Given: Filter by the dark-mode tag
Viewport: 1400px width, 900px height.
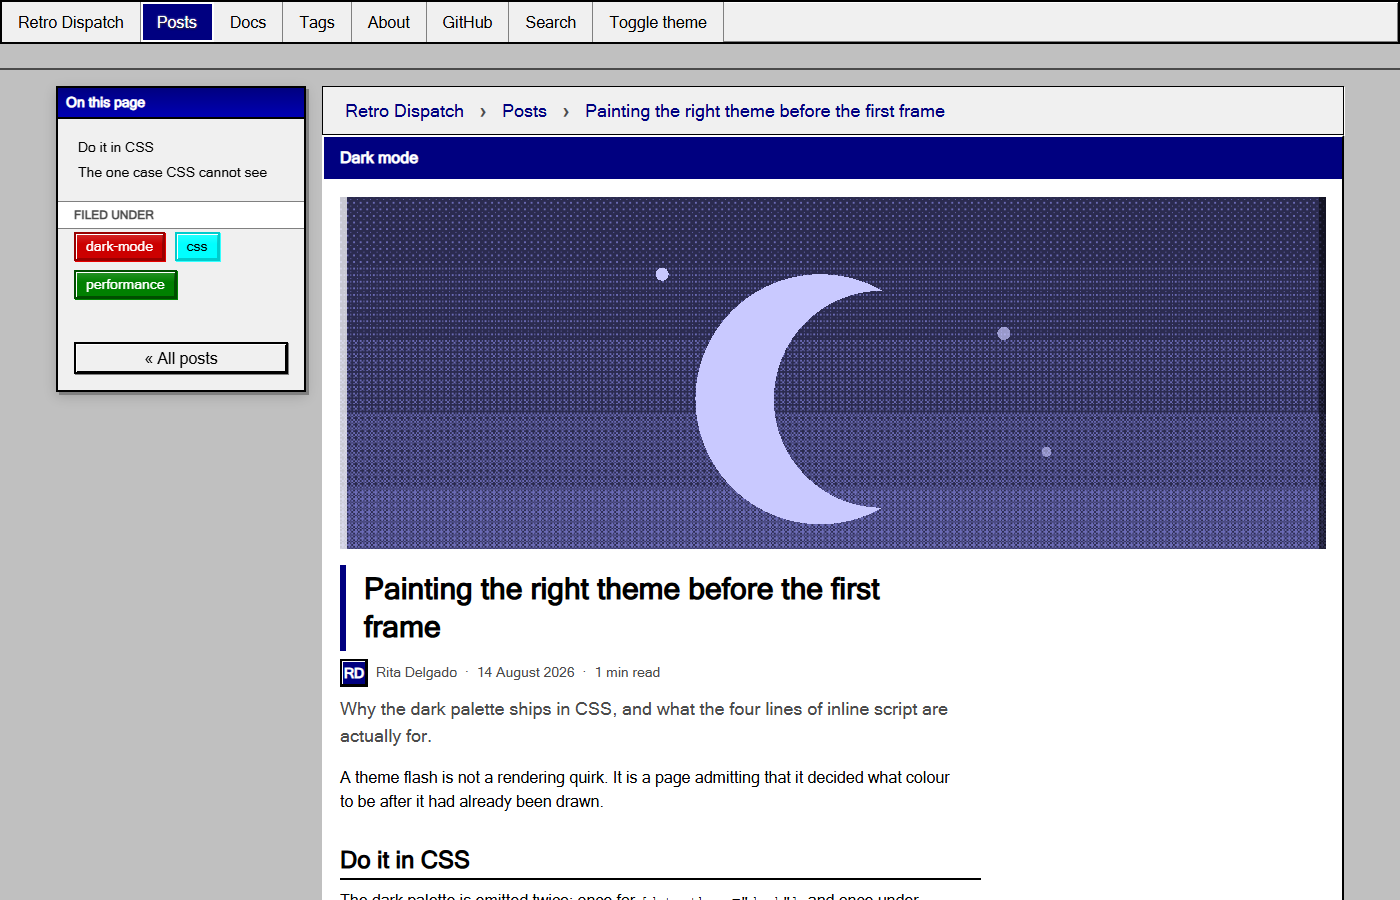Looking at the screenshot, I should 120,247.
